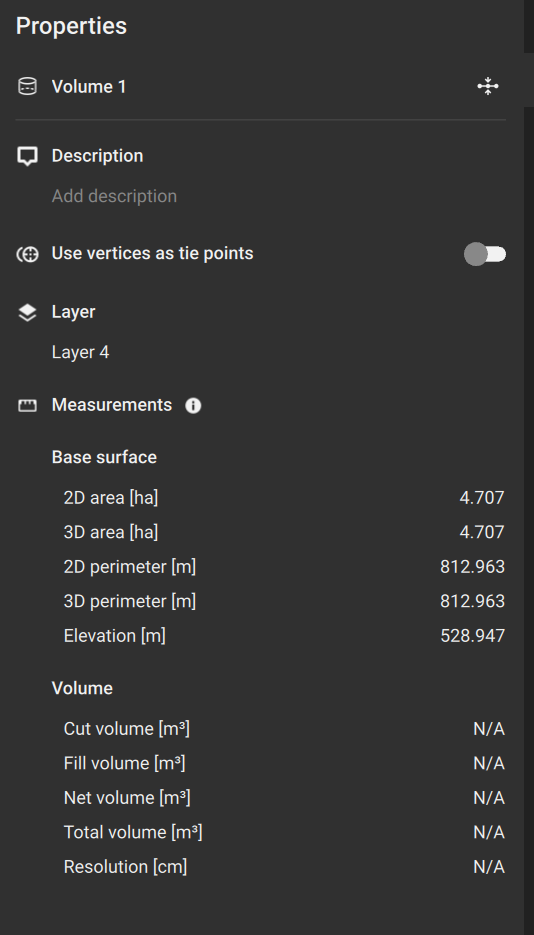Click the Resolution [cm] row label

[125, 867]
